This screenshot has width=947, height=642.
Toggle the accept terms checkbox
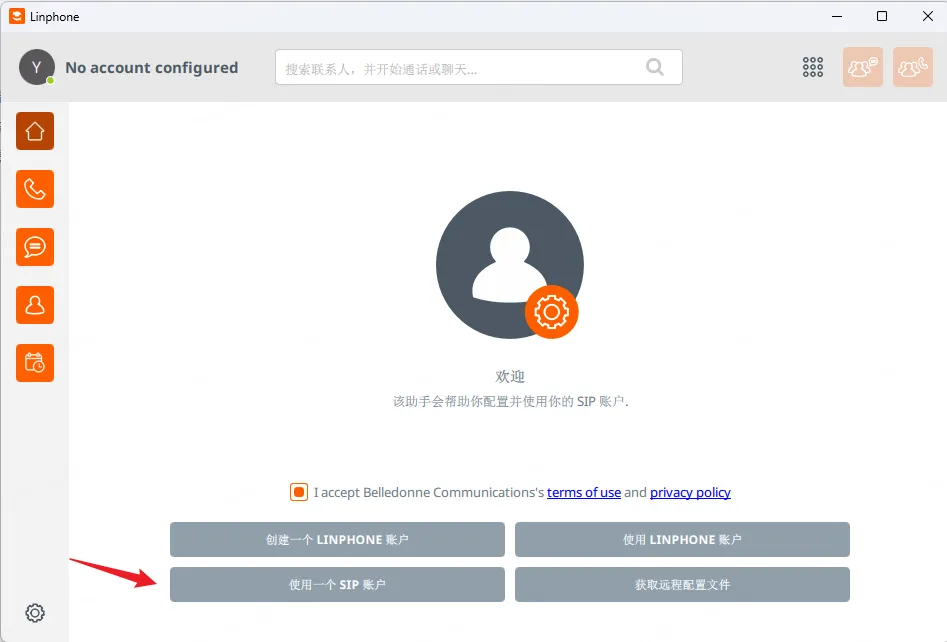(298, 491)
